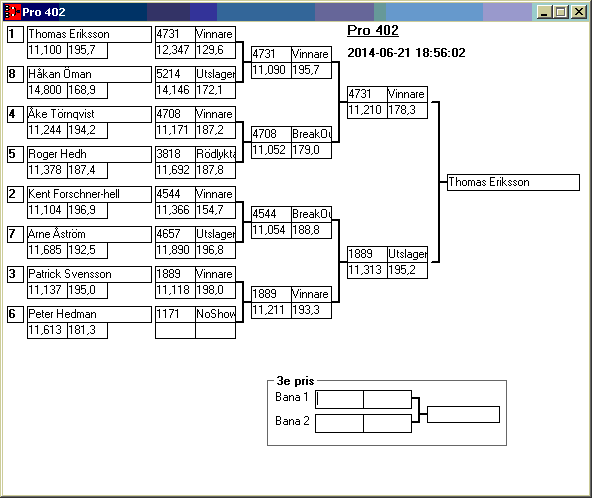Select the NoShow status cell for 1171
The image size is (592, 498).
pos(216,315)
